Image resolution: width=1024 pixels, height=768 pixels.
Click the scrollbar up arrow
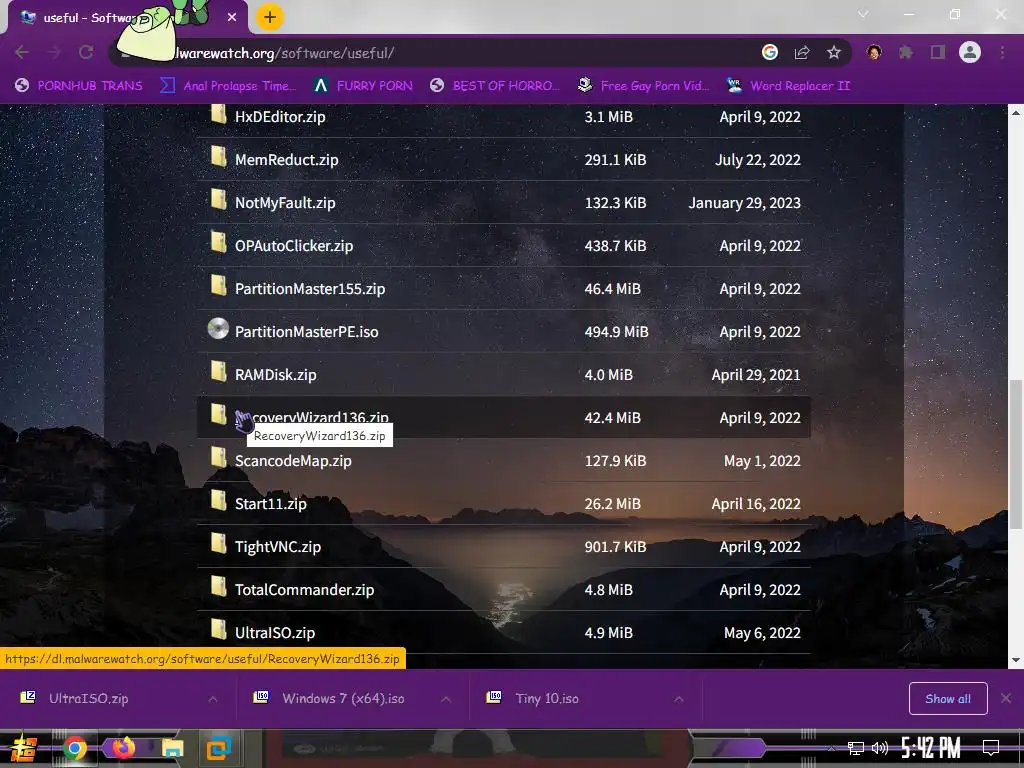1016,113
